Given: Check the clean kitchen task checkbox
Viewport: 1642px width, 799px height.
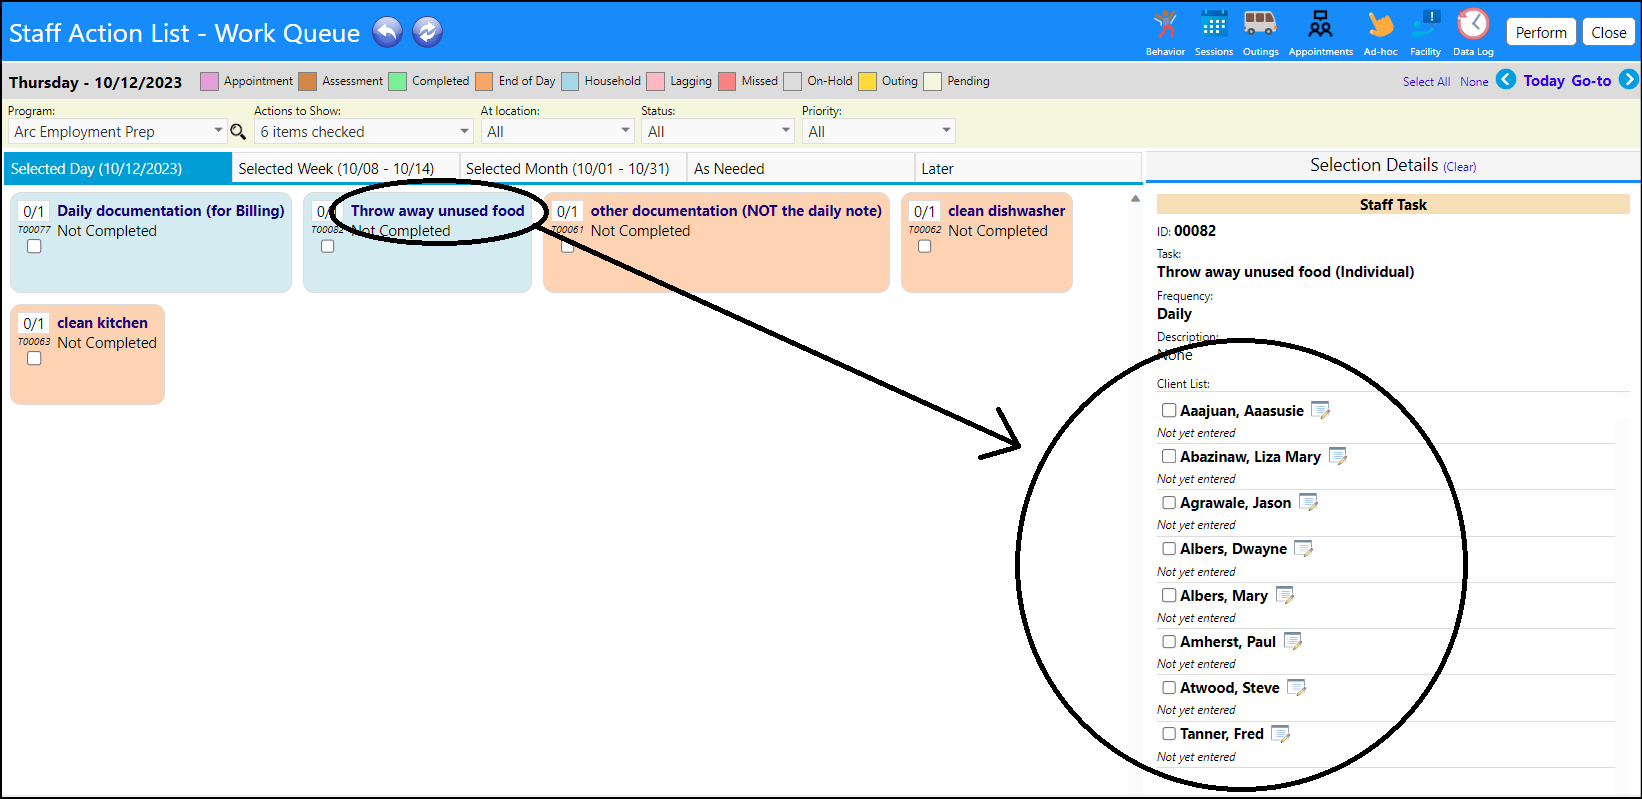Looking at the screenshot, I should point(34,358).
